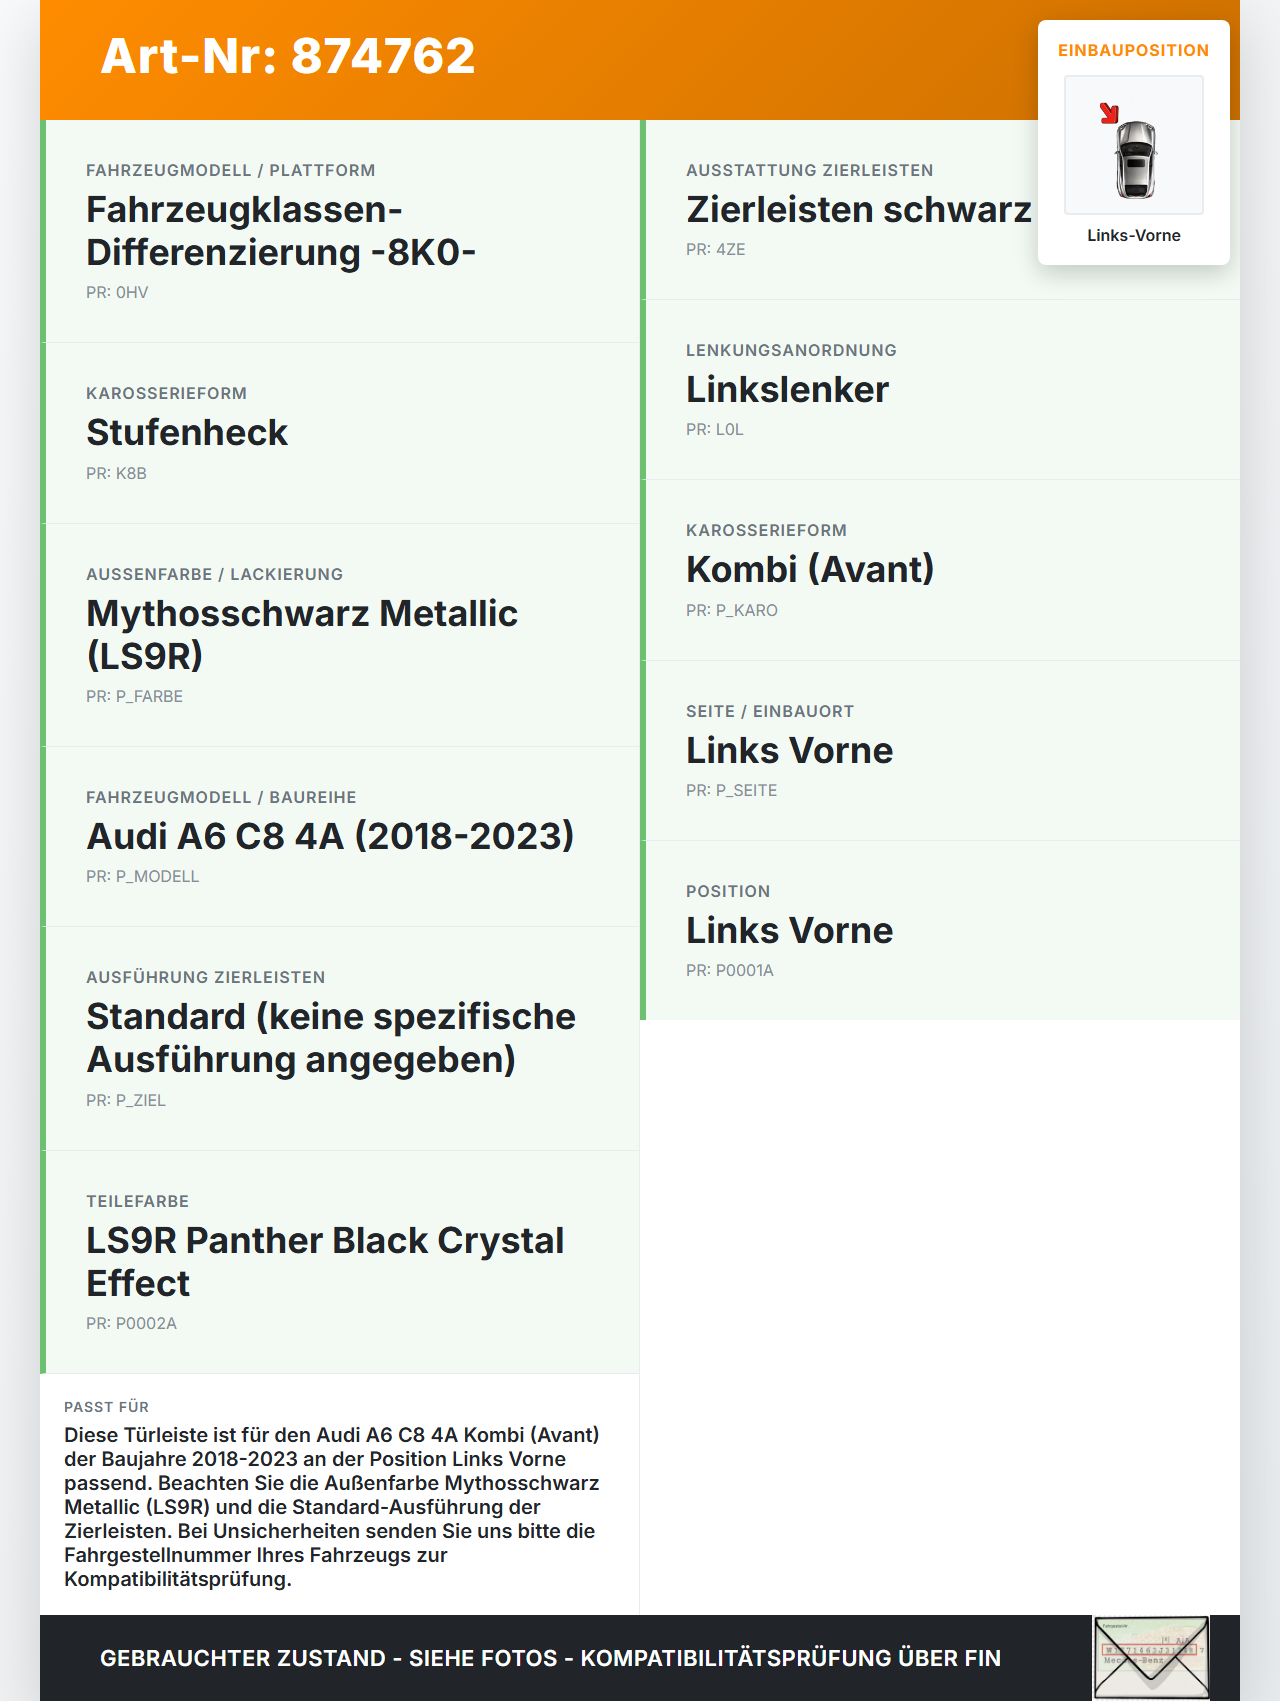
Task: Select the Stufenheck body type card
Action: [x=340, y=433]
